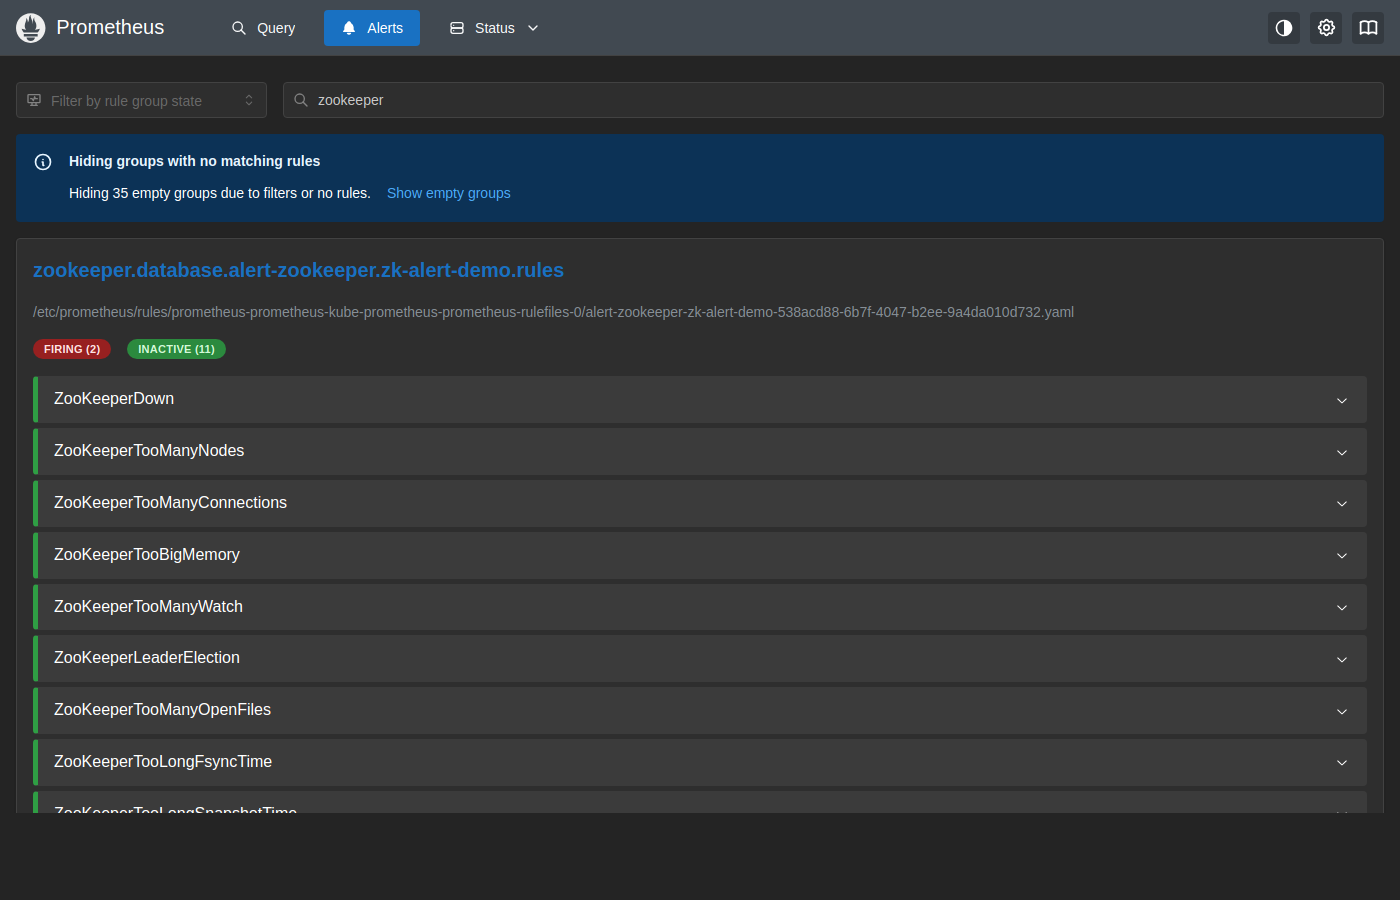Viewport: 1400px width, 900px height.
Task: Click the Prometheus flame logo
Action: (x=31, y=28)
